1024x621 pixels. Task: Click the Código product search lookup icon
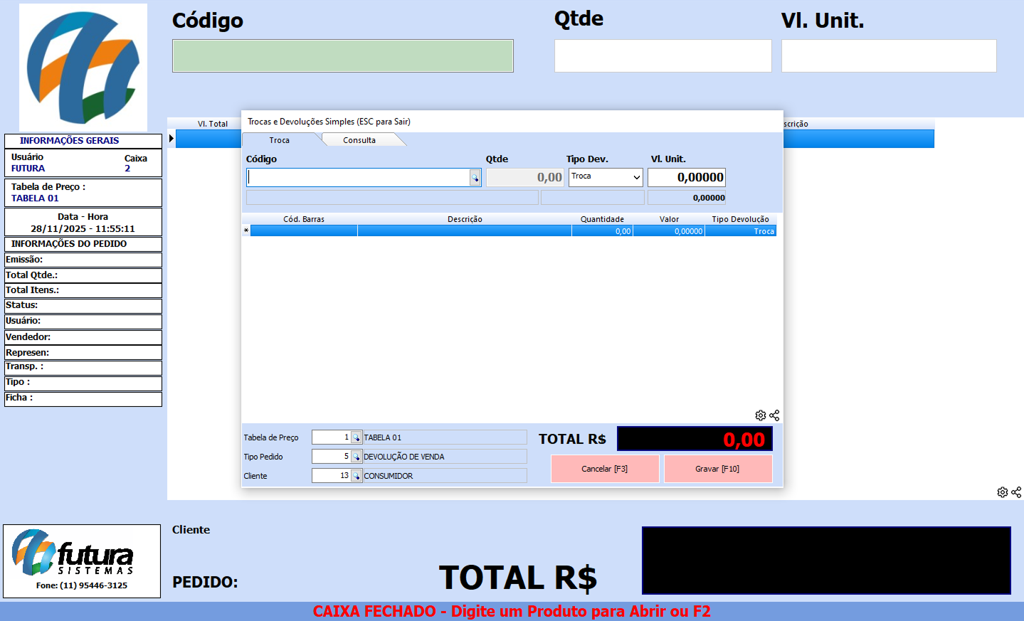point(475,178)
